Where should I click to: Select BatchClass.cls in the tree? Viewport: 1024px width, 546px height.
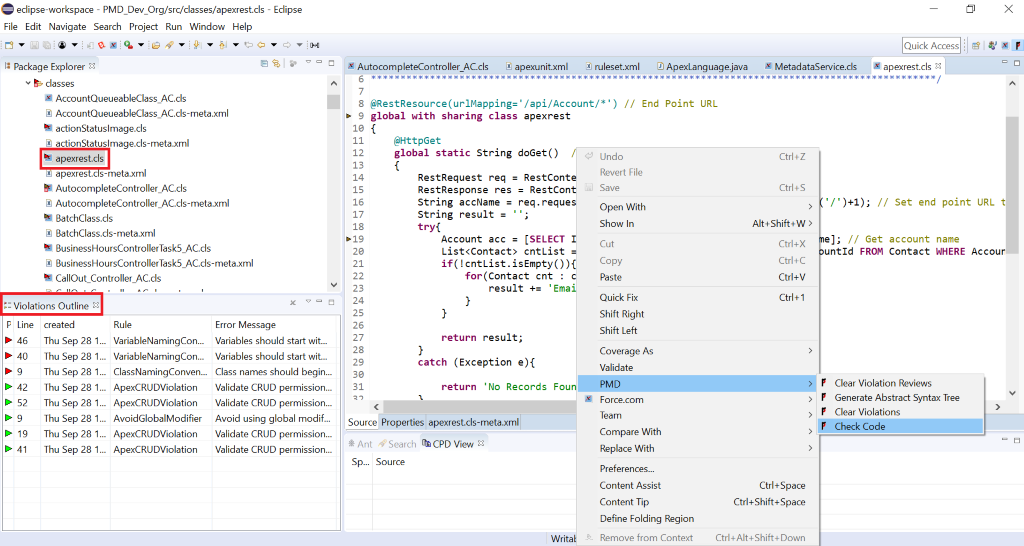(84, 218)
